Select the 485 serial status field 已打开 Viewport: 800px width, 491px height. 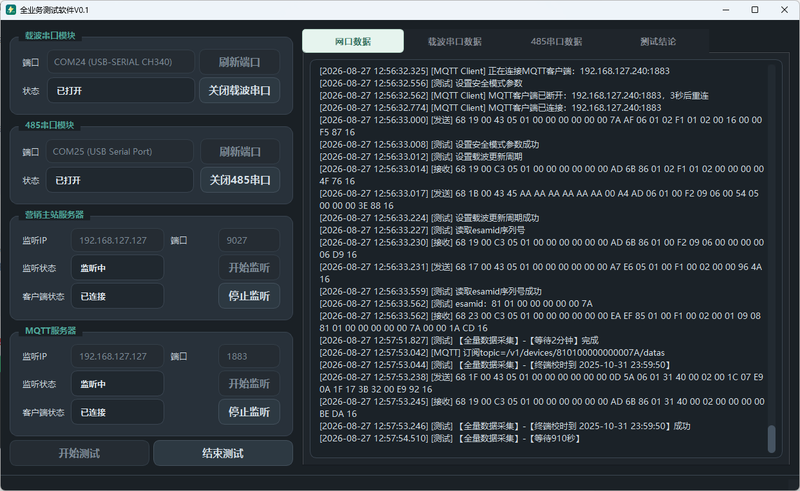(120, 180)
